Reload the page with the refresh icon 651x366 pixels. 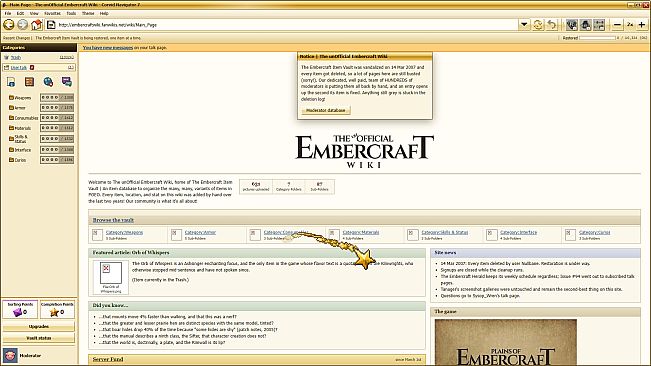click(538, 25)
